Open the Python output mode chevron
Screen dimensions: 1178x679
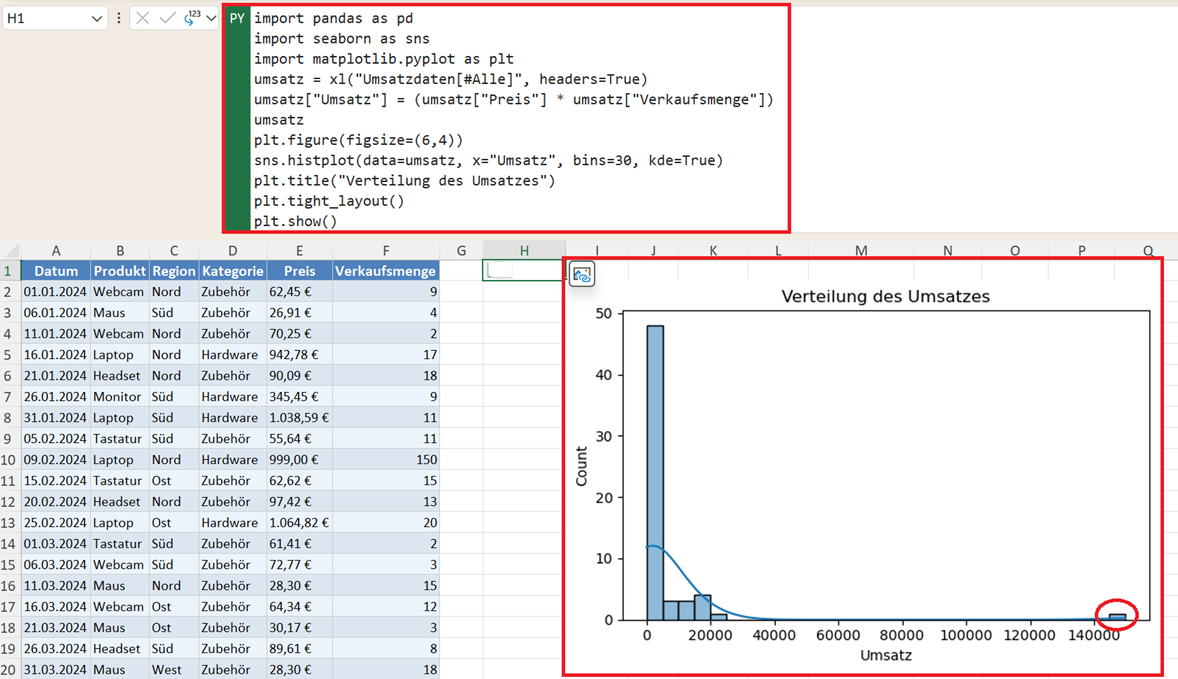coord(211,18)
